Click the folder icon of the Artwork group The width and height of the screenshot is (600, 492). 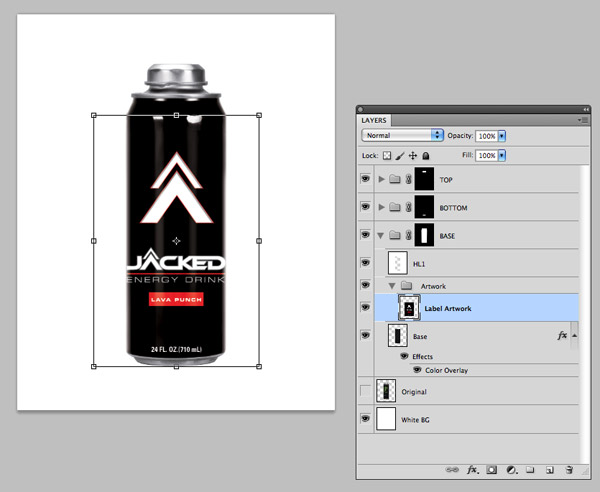(406, 286)
